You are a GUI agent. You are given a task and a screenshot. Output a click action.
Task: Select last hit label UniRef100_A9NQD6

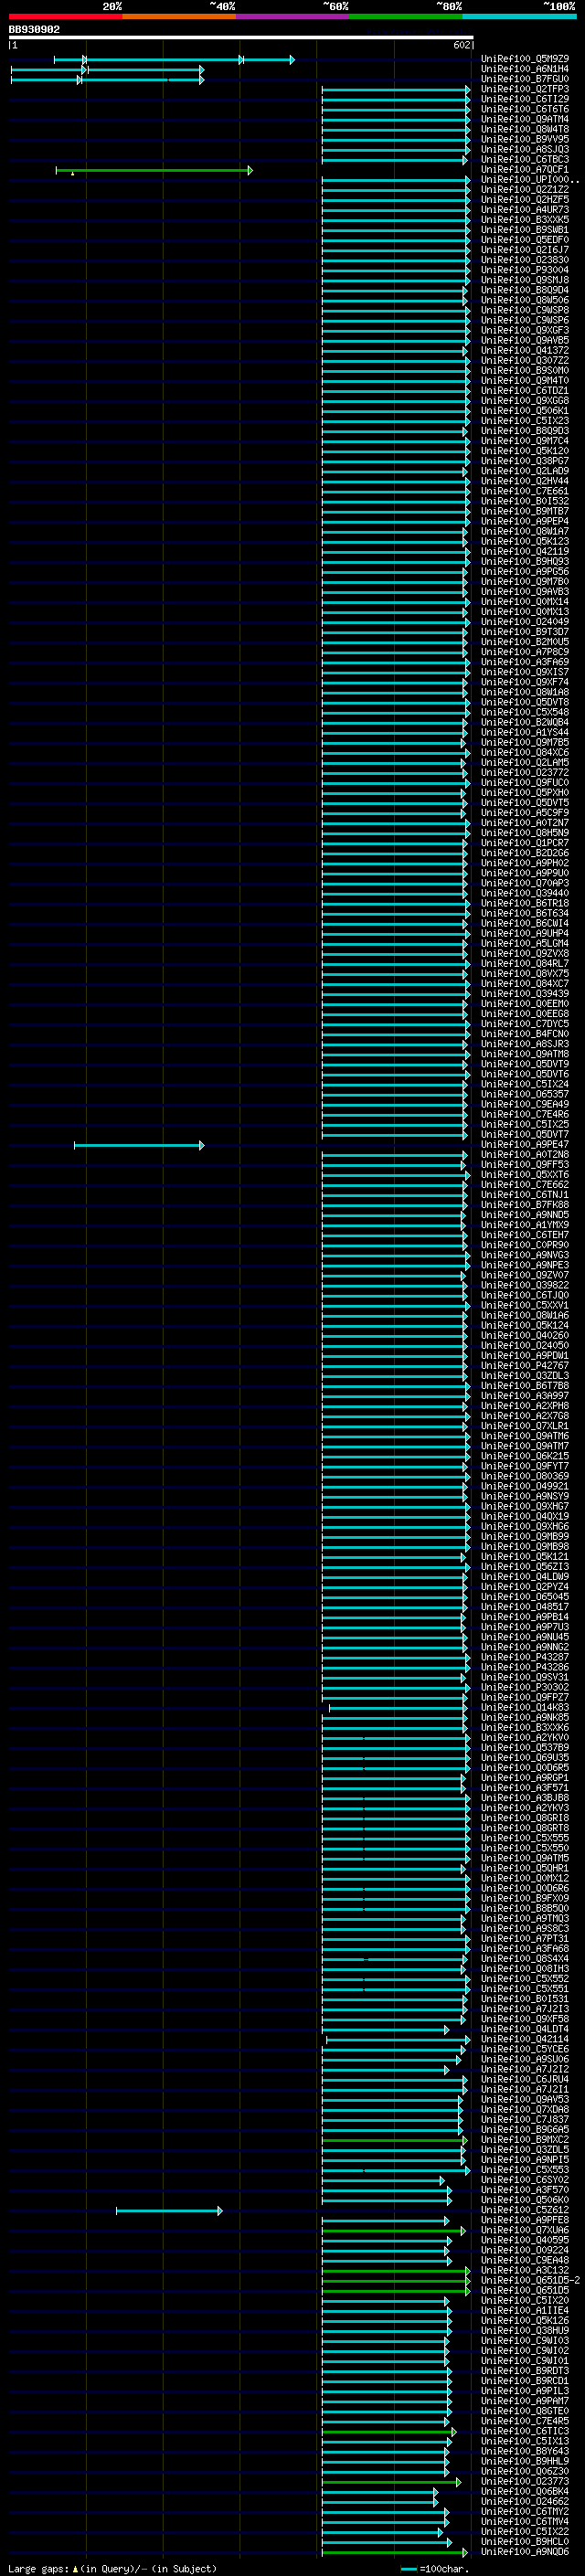pyautogui.click(x=525, y=2552)
